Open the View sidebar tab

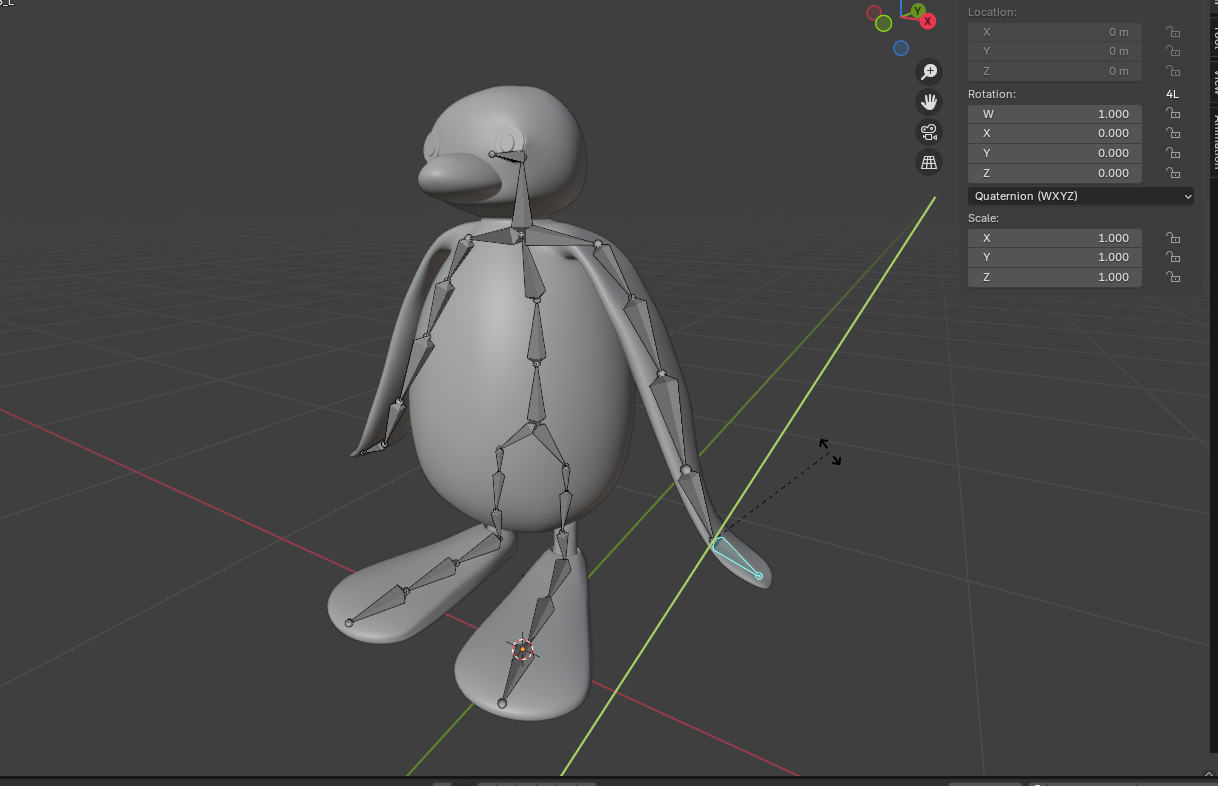pyautogui.click(x=1215, y=83)
